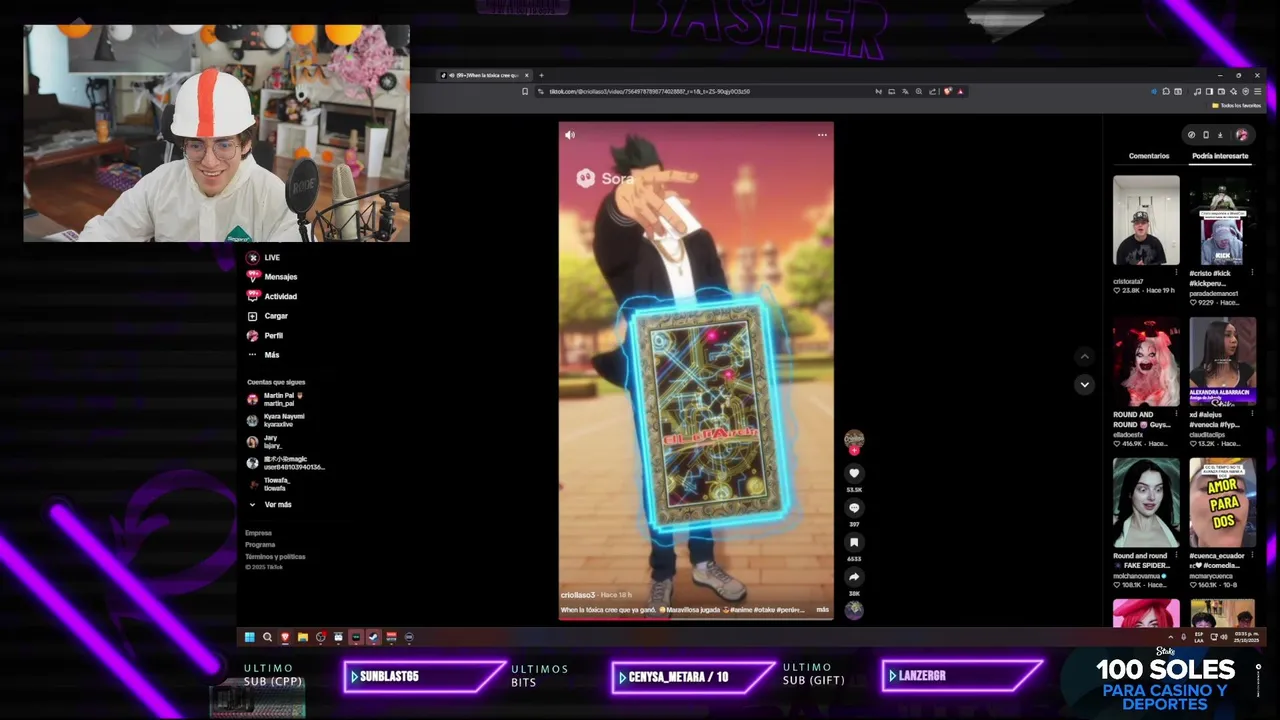The width and height of the screenshot is (1280, 720).
Task: Share the video with arrow icon
Action: click(854, 577)
